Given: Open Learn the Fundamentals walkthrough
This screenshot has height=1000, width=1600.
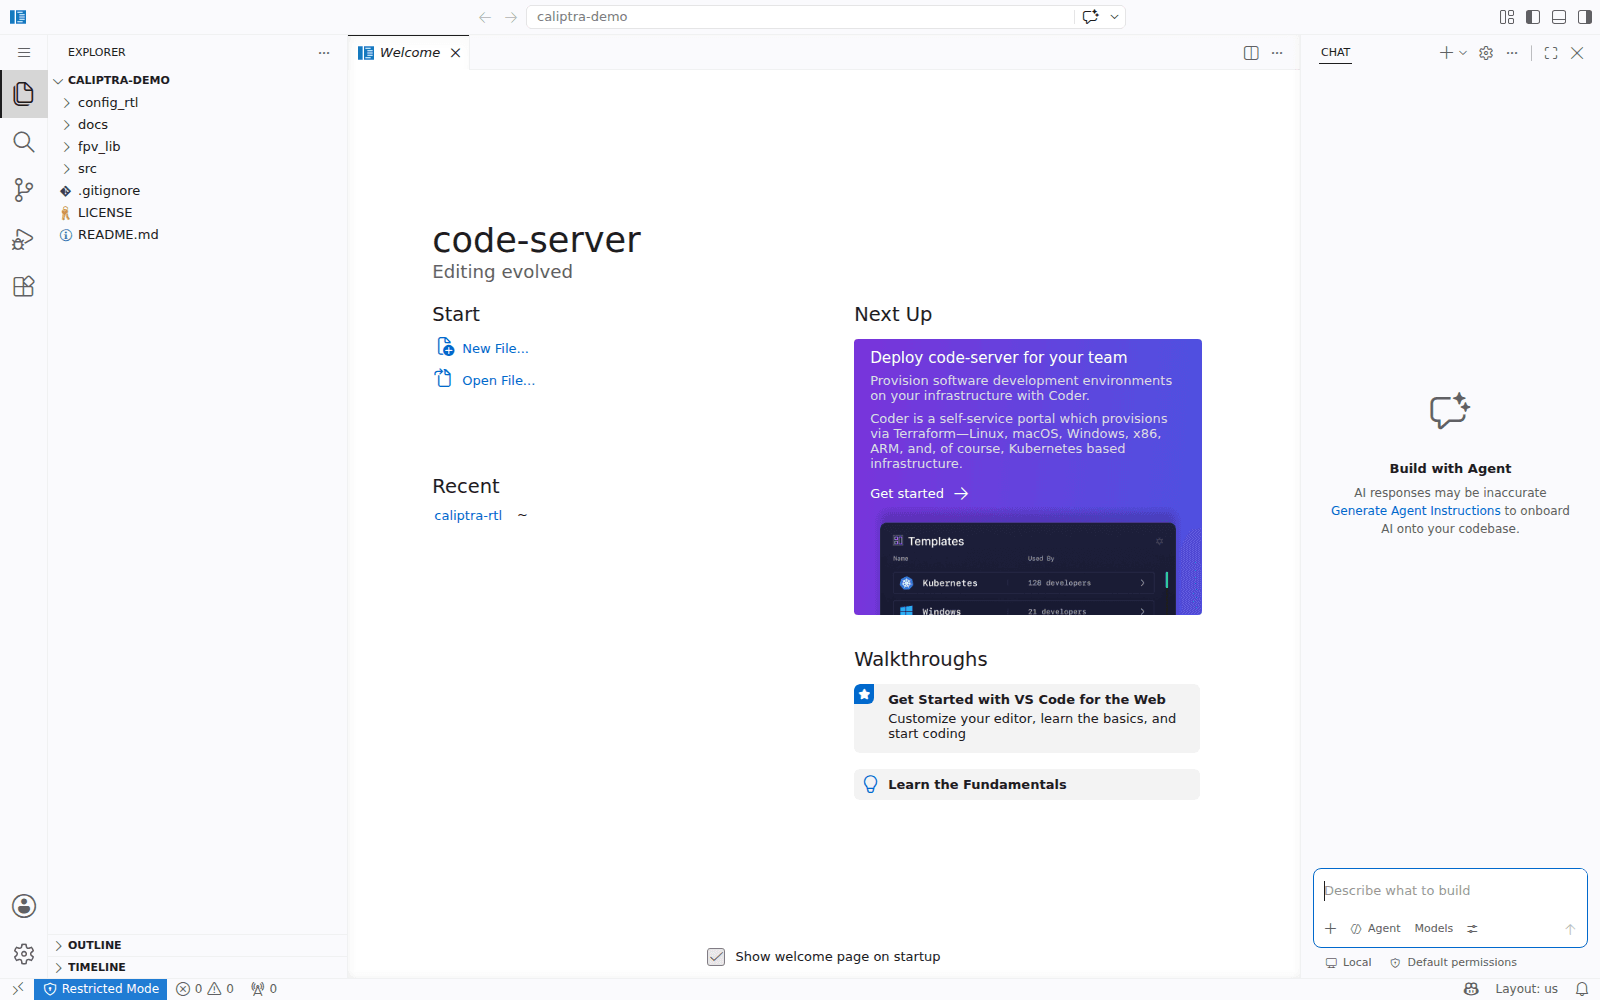Looking at the screenshot, I should coord(1027,784).
